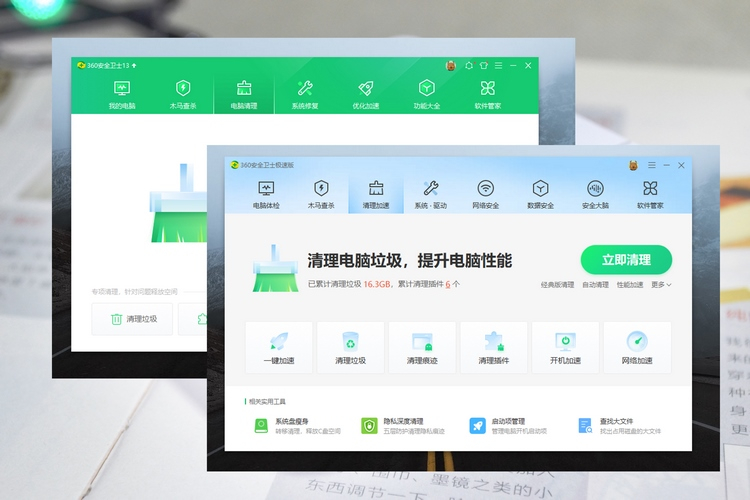This screenshot has width=750, height=500.
Task: Open 我的电脑 in 360安全卫士13 window
Action: (x=122, y=95)
